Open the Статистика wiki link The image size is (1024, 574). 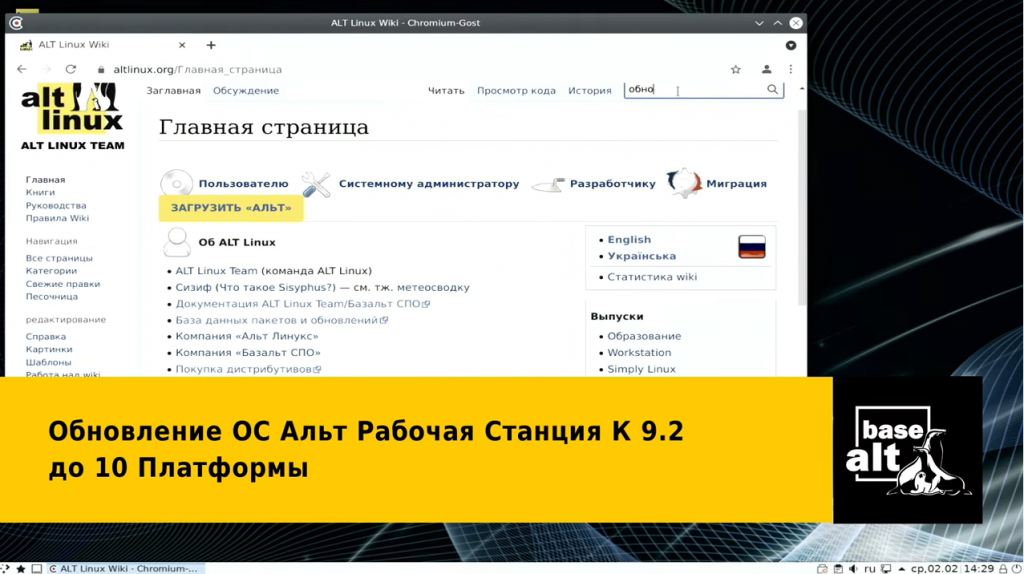coord(652,277)
